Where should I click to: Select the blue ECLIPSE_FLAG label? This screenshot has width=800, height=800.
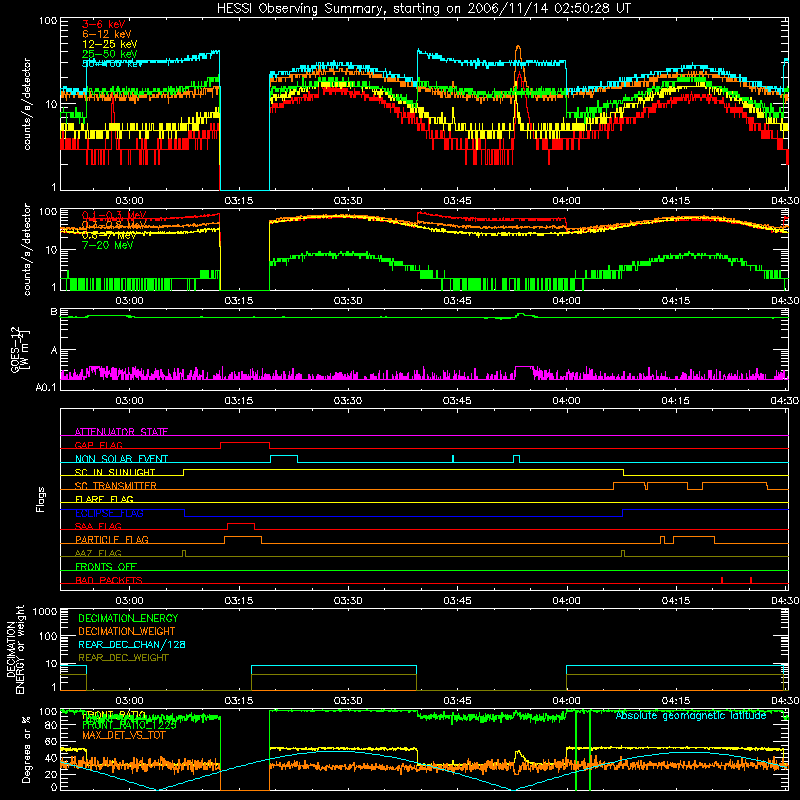[x=109, y=513]
